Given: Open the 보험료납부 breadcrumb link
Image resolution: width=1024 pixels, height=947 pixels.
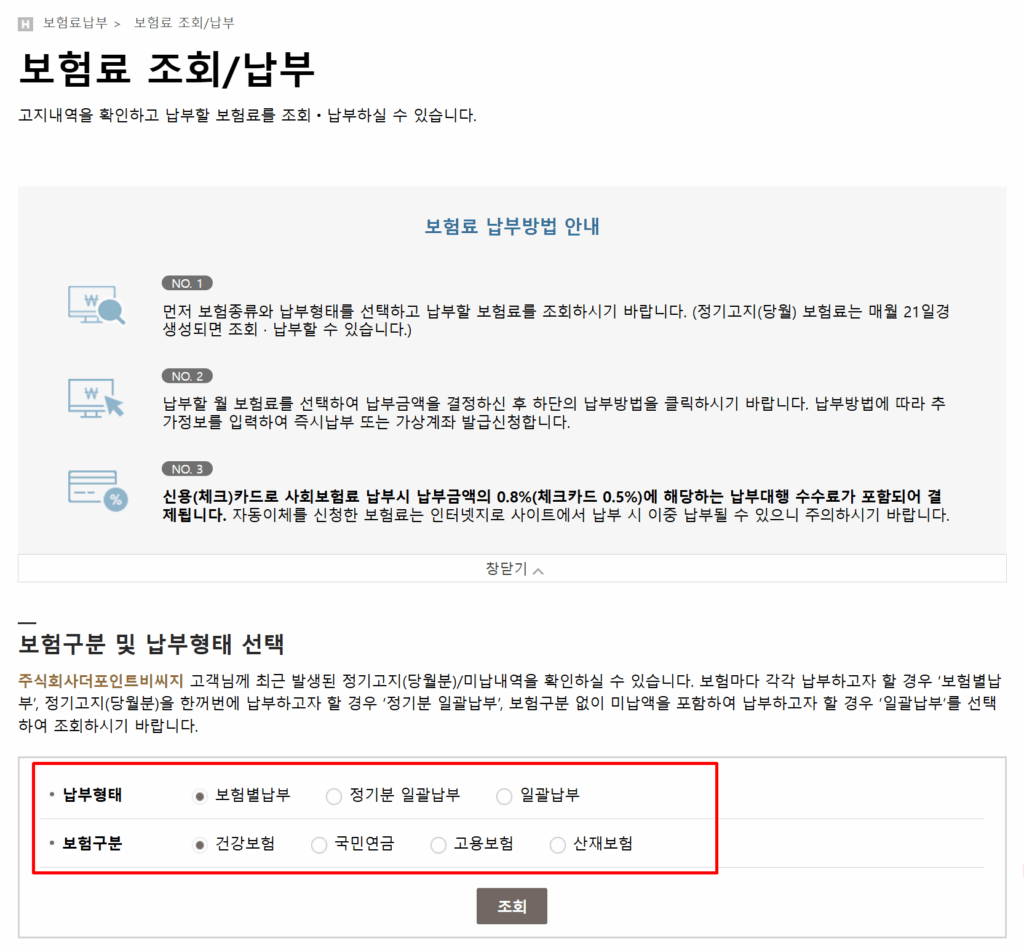Looking at the screenshot, I should coord(75,22).
